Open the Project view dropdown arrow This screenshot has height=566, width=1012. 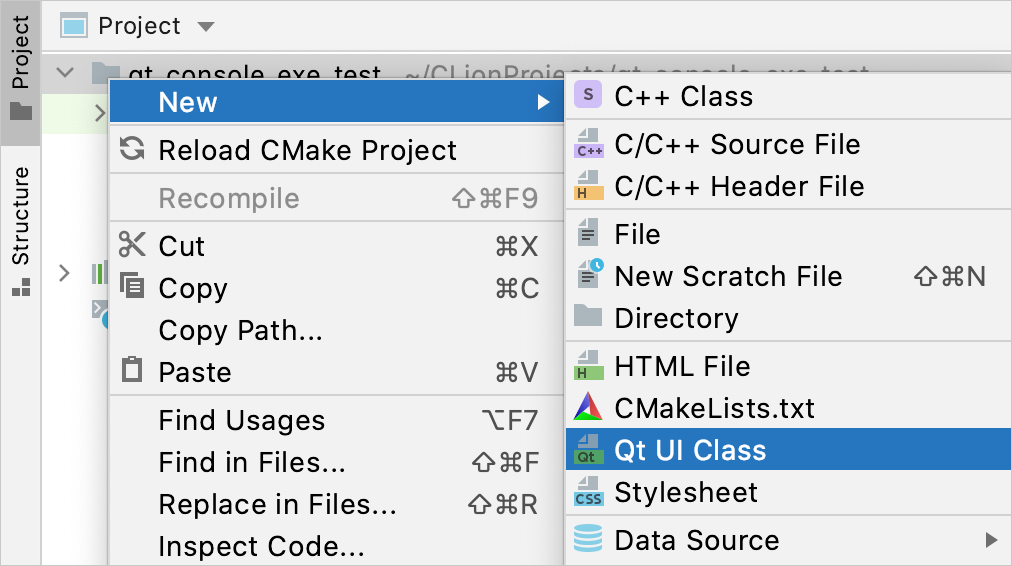(x=205, y=26)
